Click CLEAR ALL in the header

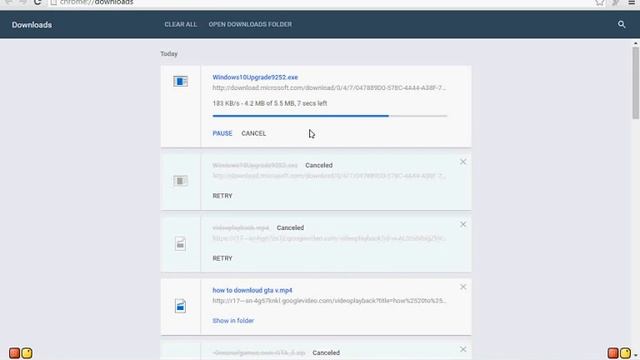pos(180,24)
